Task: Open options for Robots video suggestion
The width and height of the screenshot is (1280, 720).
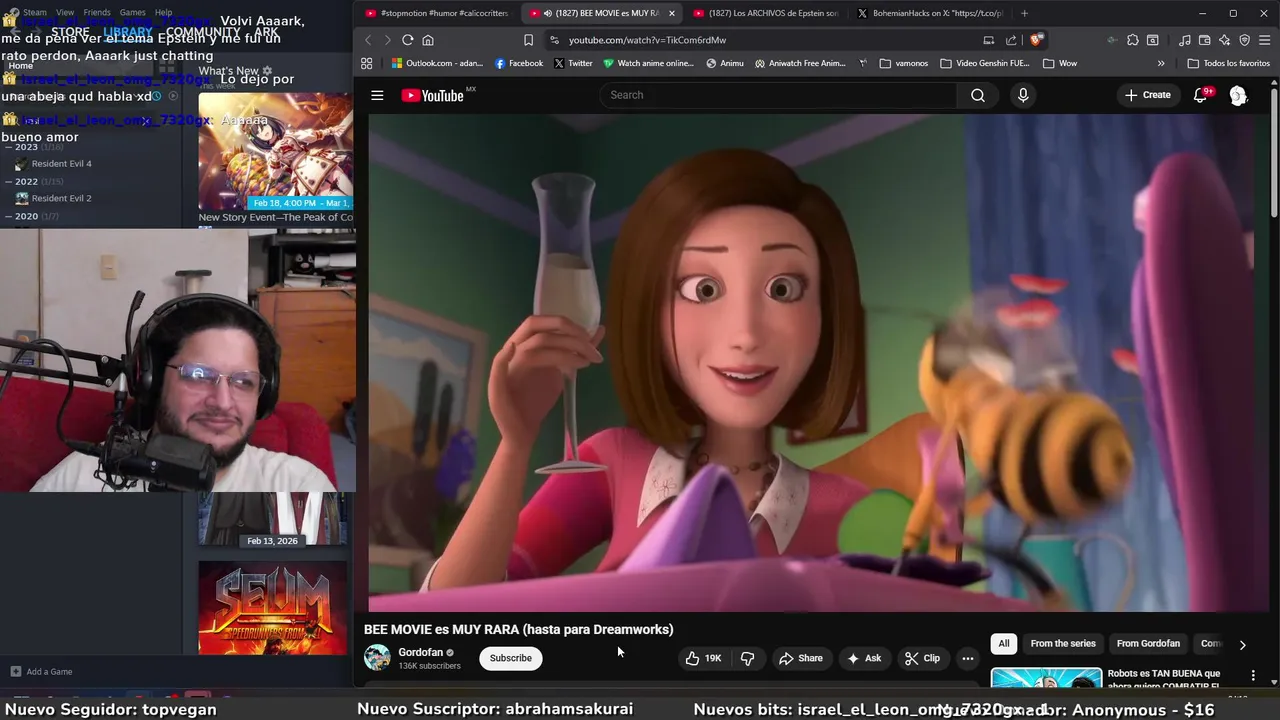Action: pos(1253,676)
